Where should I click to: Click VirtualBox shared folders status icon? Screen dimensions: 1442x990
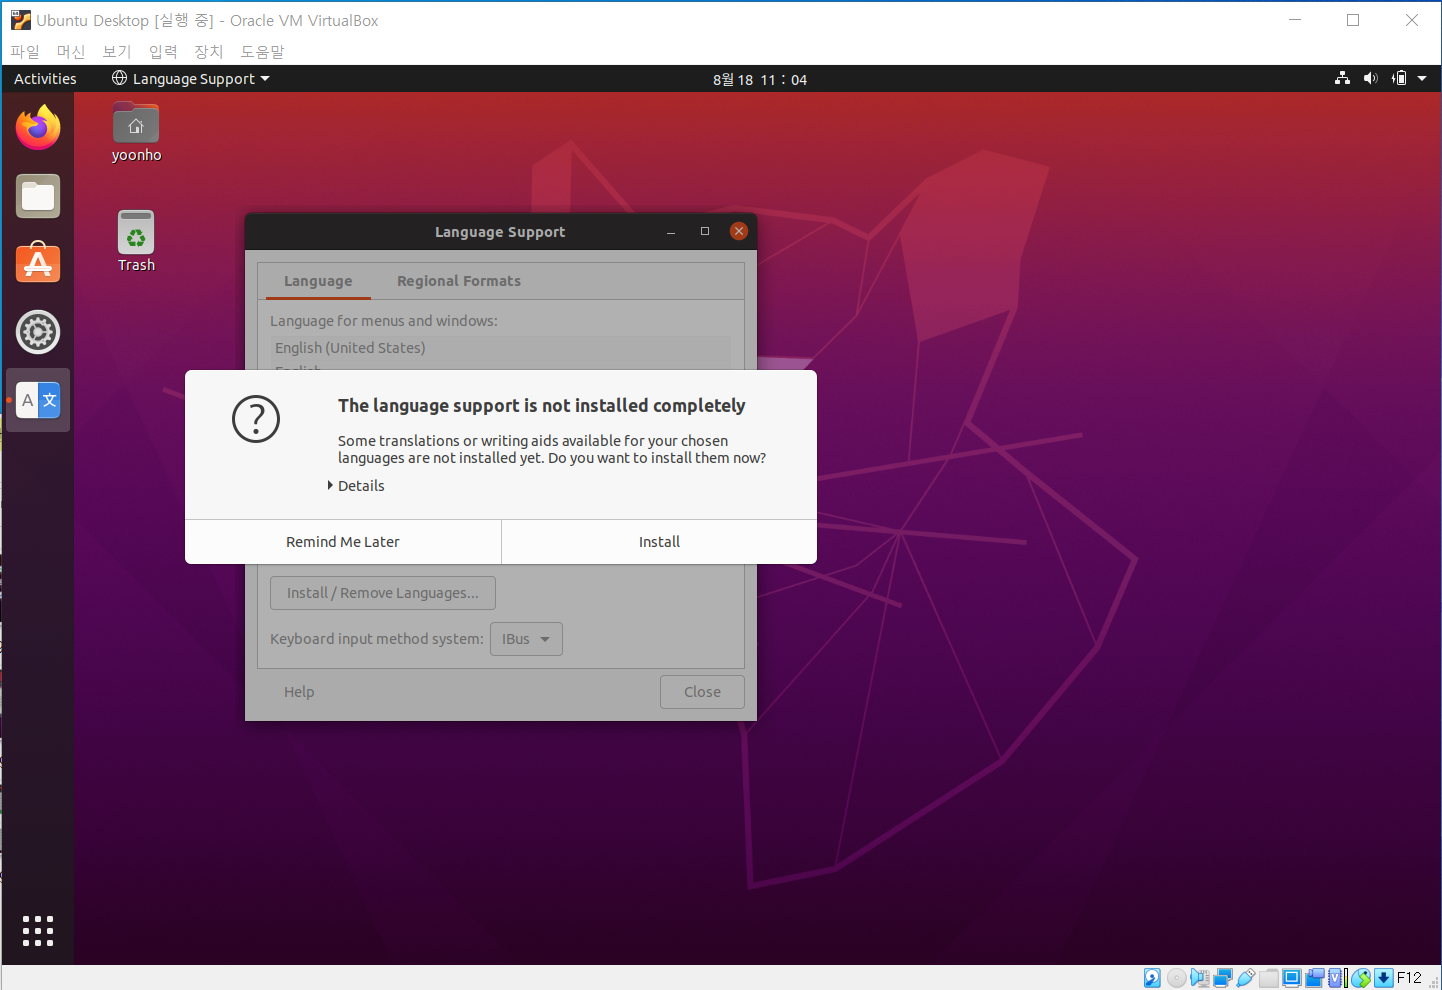(1268, 978)
